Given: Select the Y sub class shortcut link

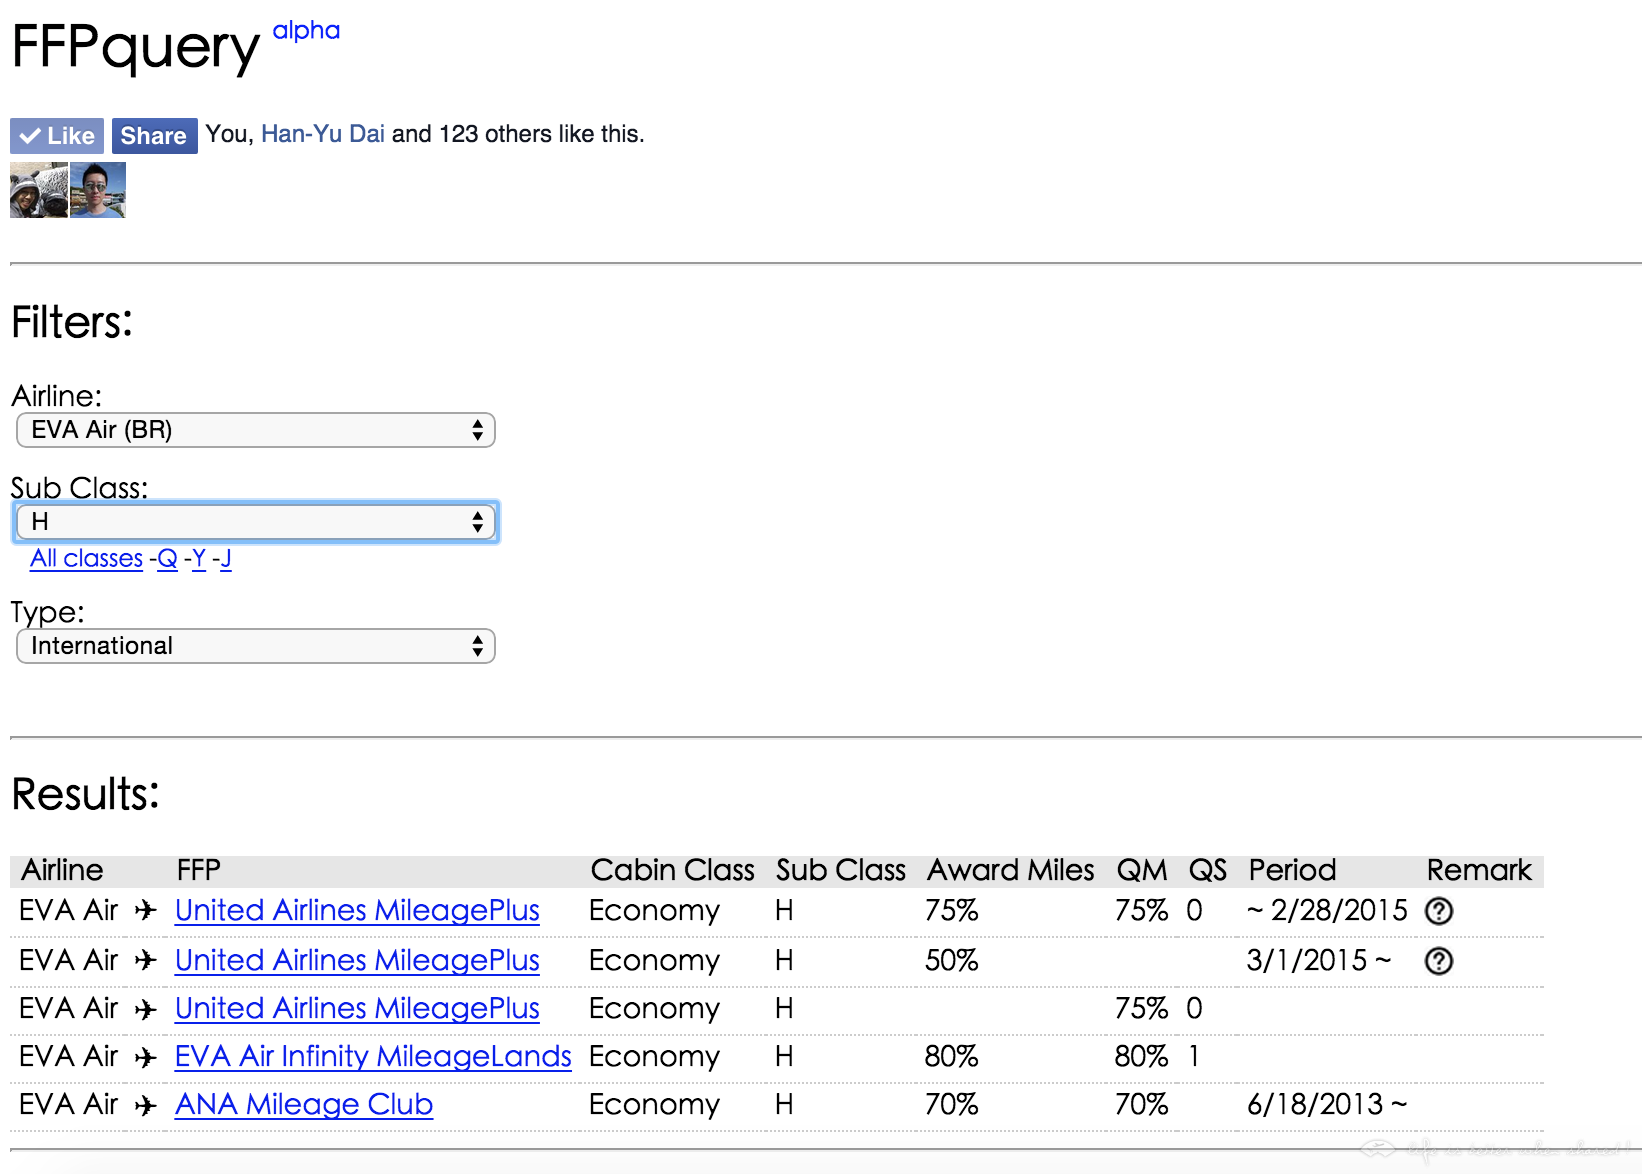Looking at the screenshot, I should point(199,558).
